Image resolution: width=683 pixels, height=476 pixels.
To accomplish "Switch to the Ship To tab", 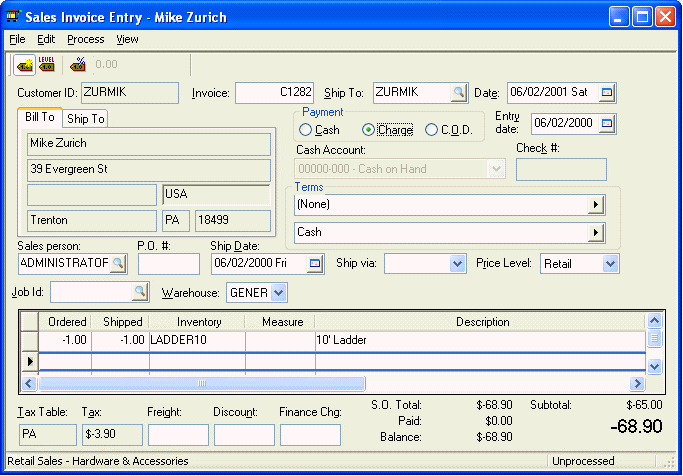I will (86, 118).
